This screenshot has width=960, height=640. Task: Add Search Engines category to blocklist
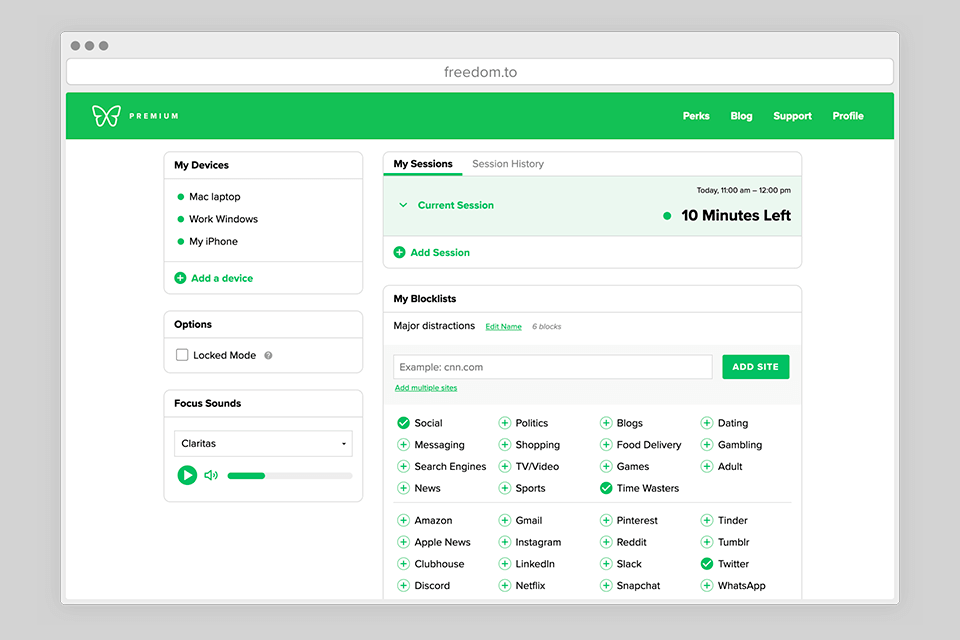pos(403,467)
